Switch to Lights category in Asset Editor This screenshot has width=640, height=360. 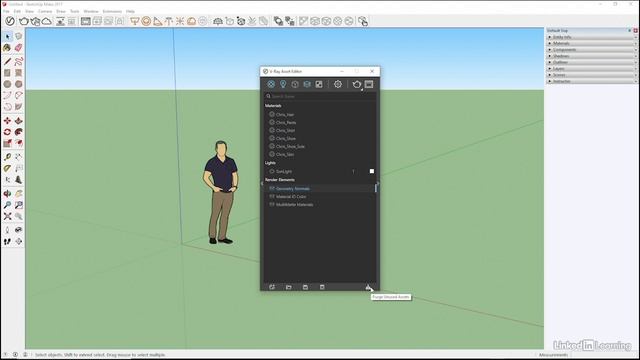[x=283, y=84]
